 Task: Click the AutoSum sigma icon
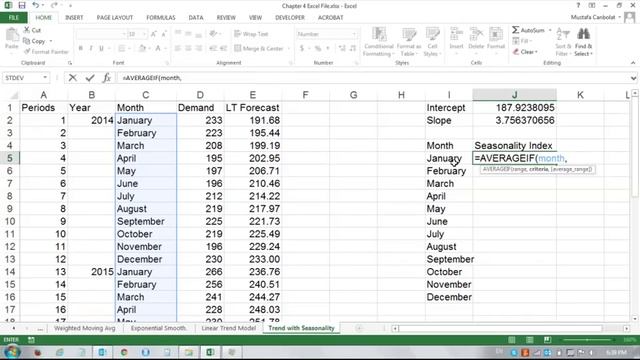point(516,30)
